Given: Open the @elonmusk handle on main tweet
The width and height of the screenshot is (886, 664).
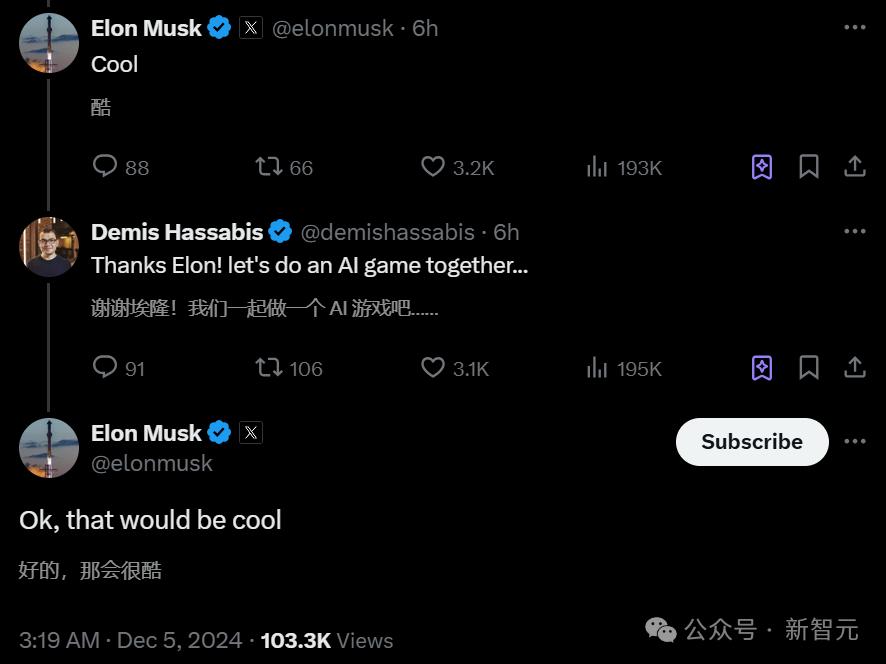Looking at the screenshot, I should pos(152,463).
